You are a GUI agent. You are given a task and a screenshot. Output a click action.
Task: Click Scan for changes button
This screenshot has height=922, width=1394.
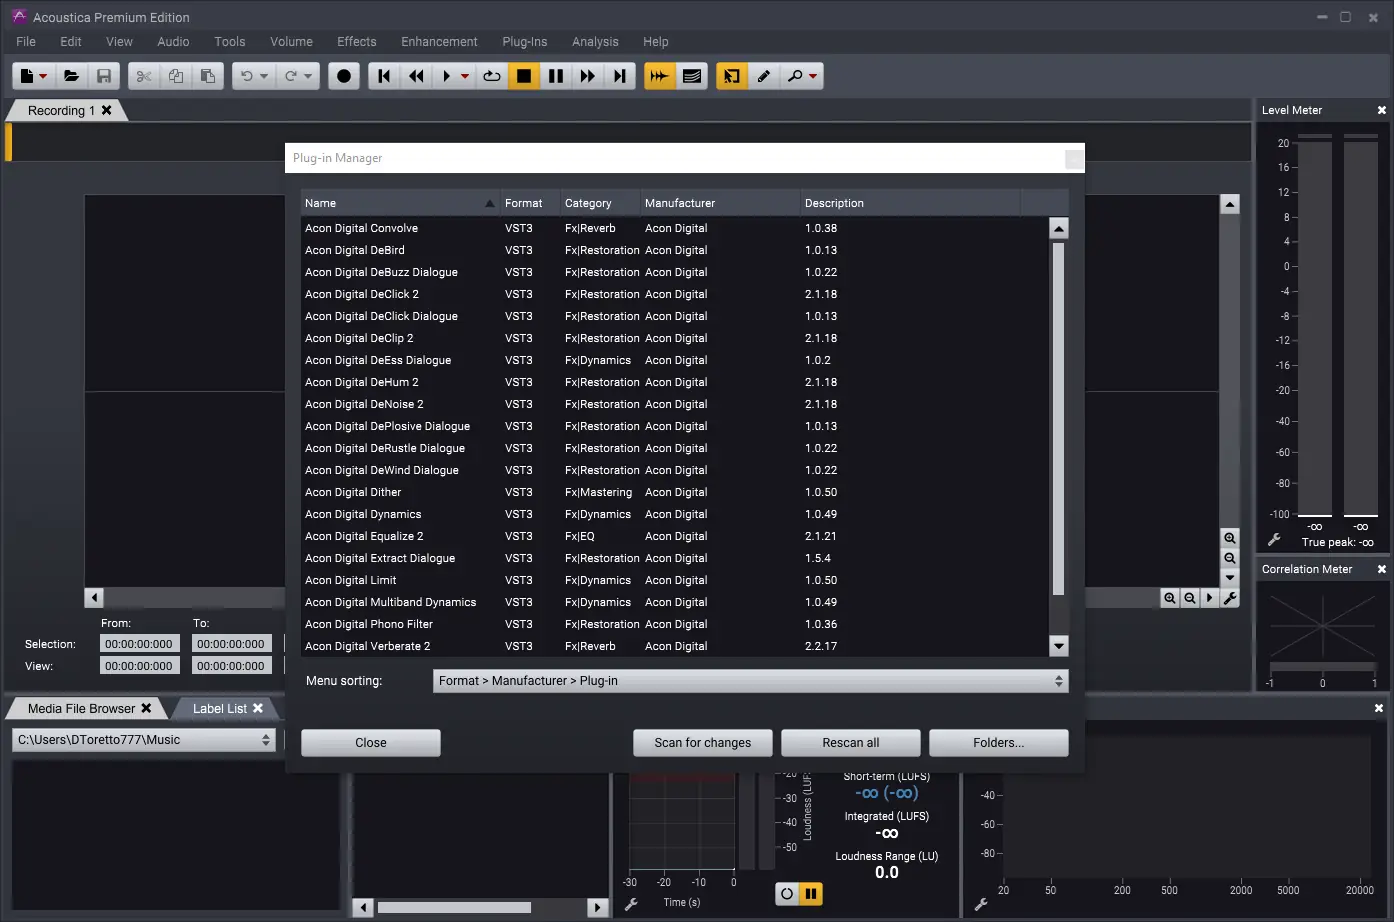click(x=703, y=743)
